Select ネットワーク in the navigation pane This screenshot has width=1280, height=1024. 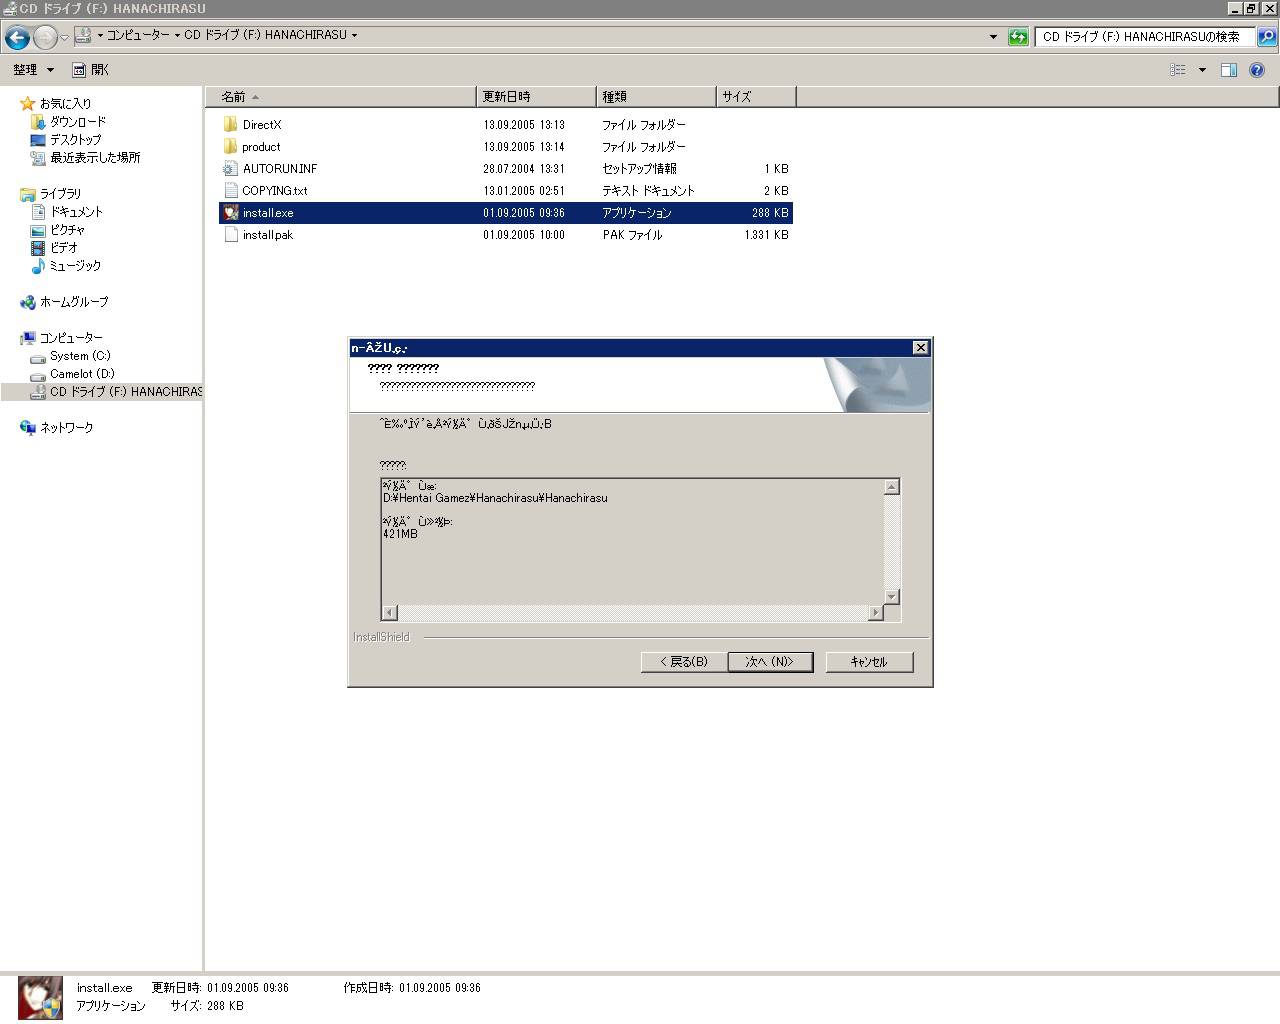(x=67, y=428)
